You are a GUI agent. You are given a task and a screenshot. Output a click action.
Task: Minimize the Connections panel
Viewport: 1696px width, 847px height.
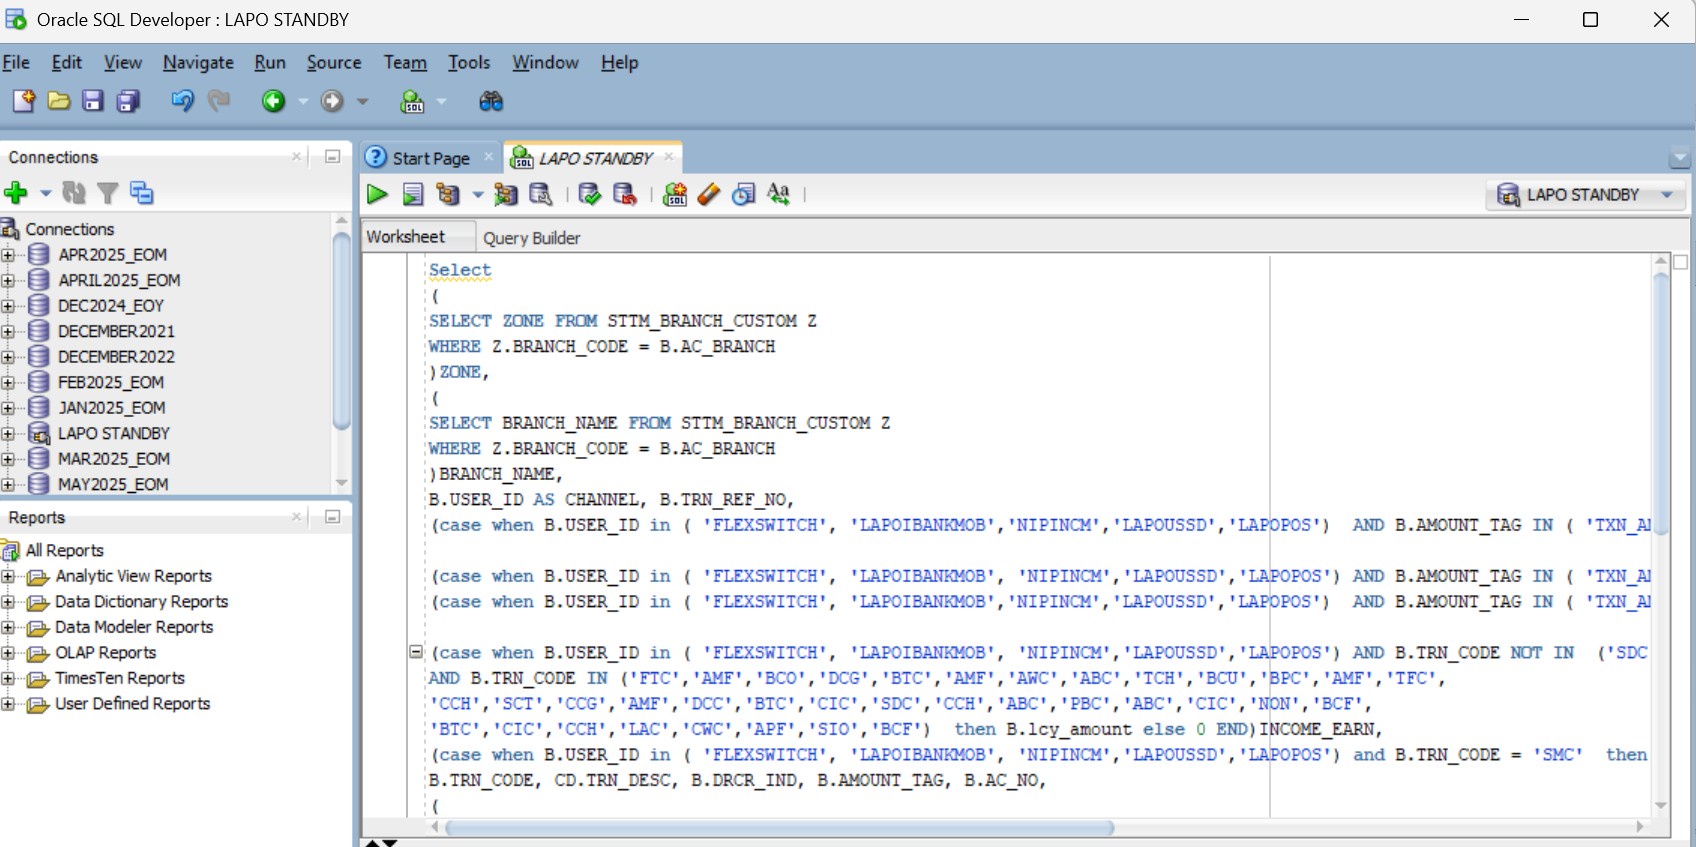pos(333,156)
